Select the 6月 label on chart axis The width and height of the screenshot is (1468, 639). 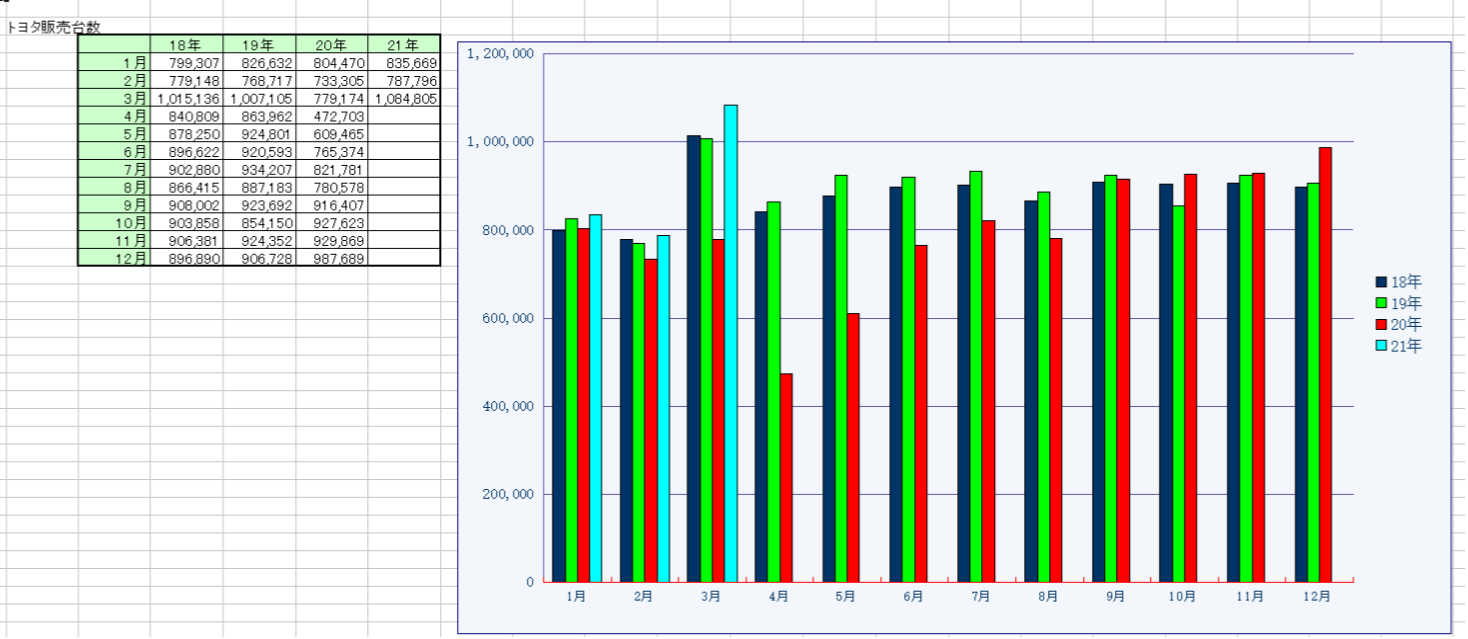[913, 596]
